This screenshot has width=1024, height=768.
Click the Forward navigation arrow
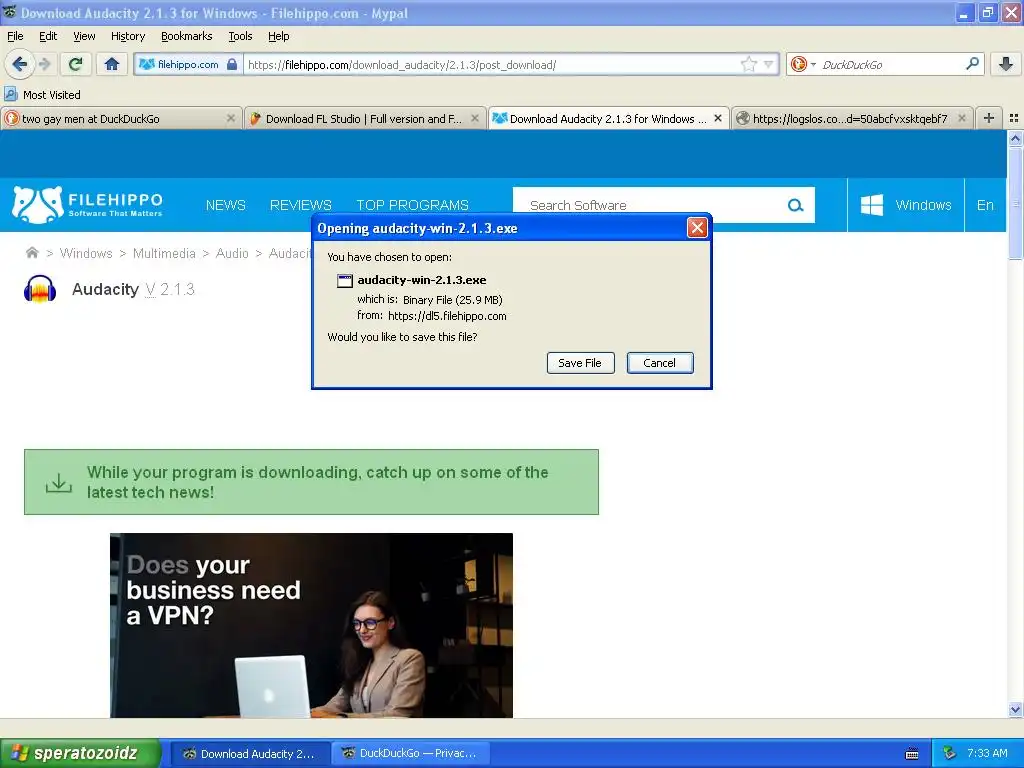(x=44, y=64)
